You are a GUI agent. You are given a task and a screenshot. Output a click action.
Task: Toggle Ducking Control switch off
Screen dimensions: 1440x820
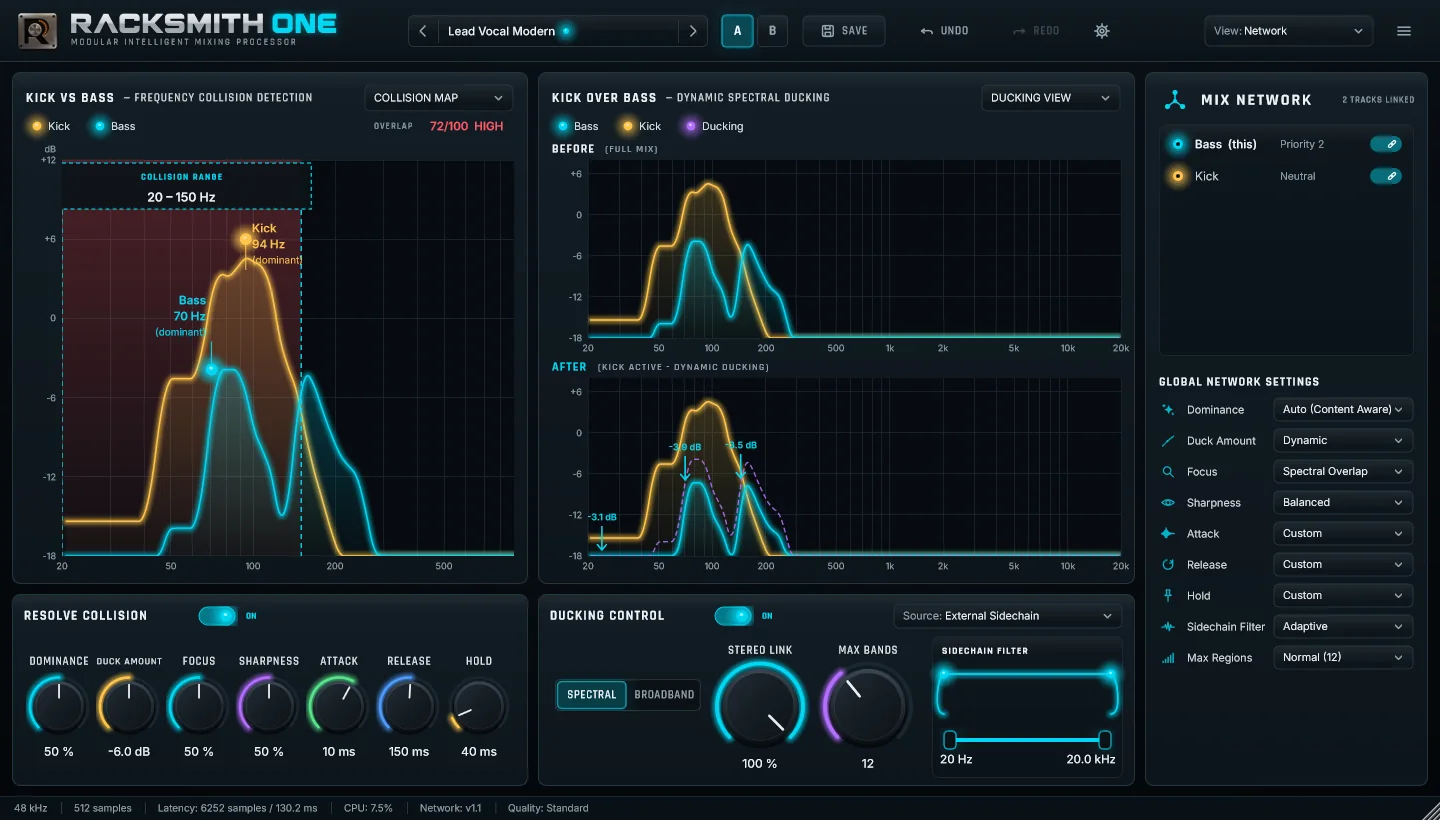[x=734, y=616]
